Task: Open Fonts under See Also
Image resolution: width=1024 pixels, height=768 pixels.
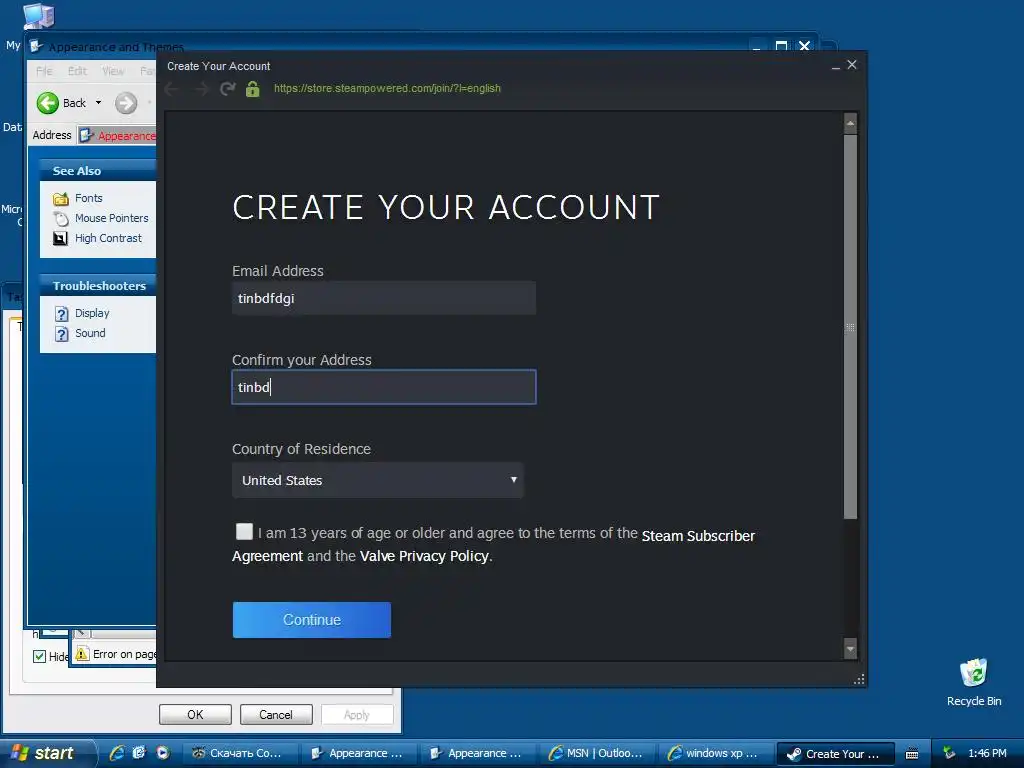Action: (89, 198)
